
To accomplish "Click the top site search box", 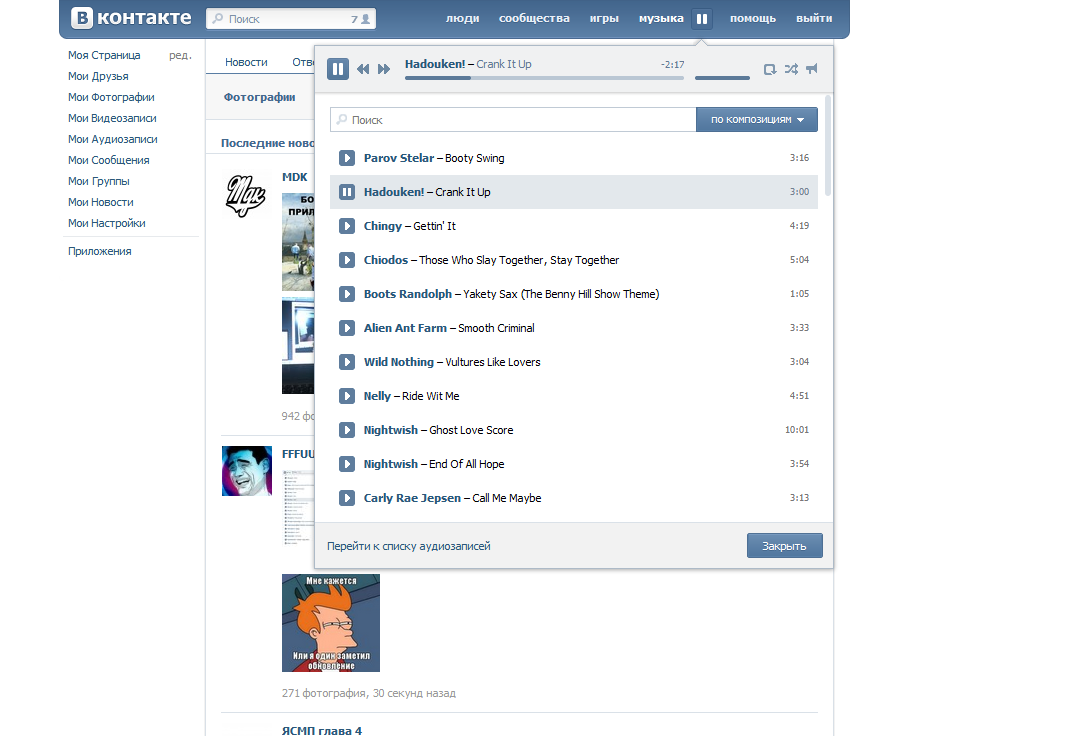I will point(291,19).
